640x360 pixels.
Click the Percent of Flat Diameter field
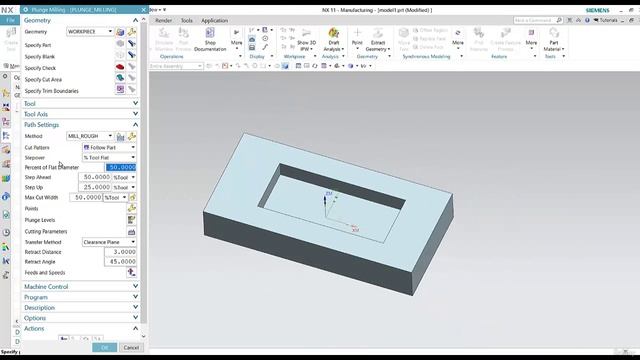tap(121, 167)
